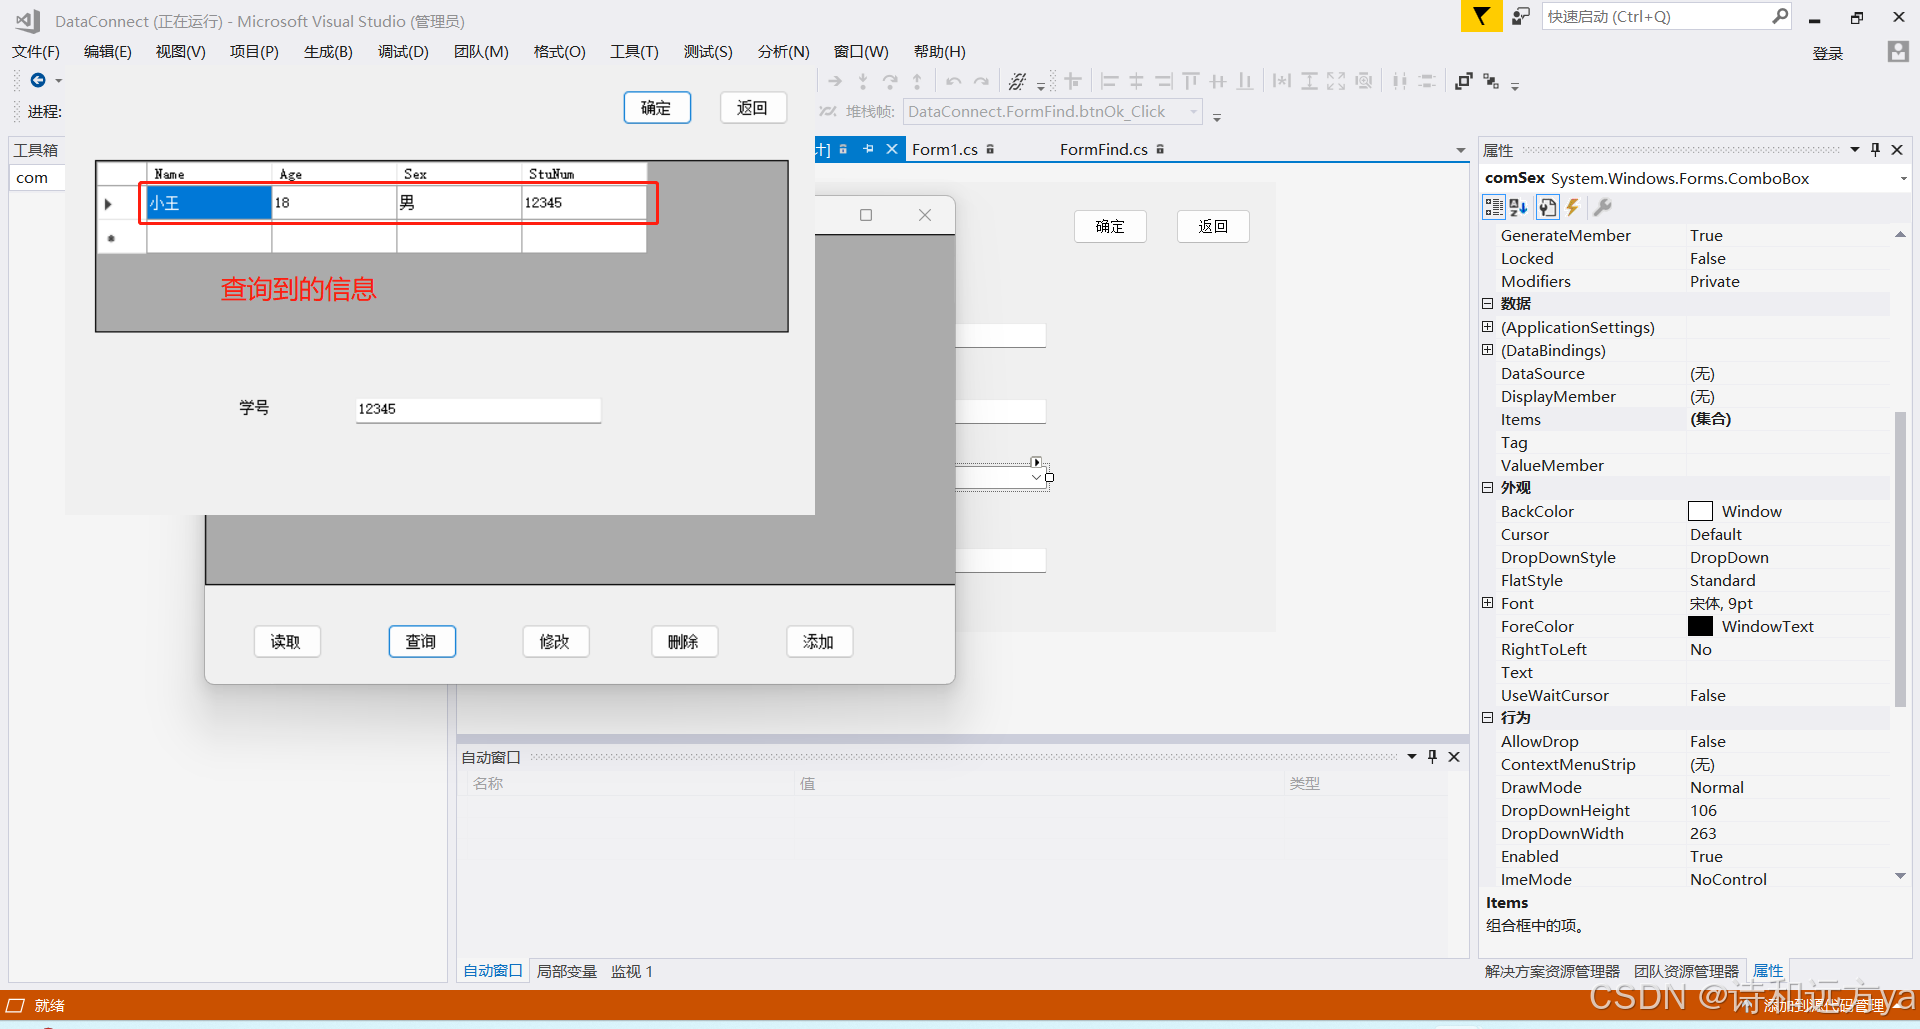Click the BackColor white color swatch
This screenshot has width=1920, height=1029.
click(x=1700, y=511)
